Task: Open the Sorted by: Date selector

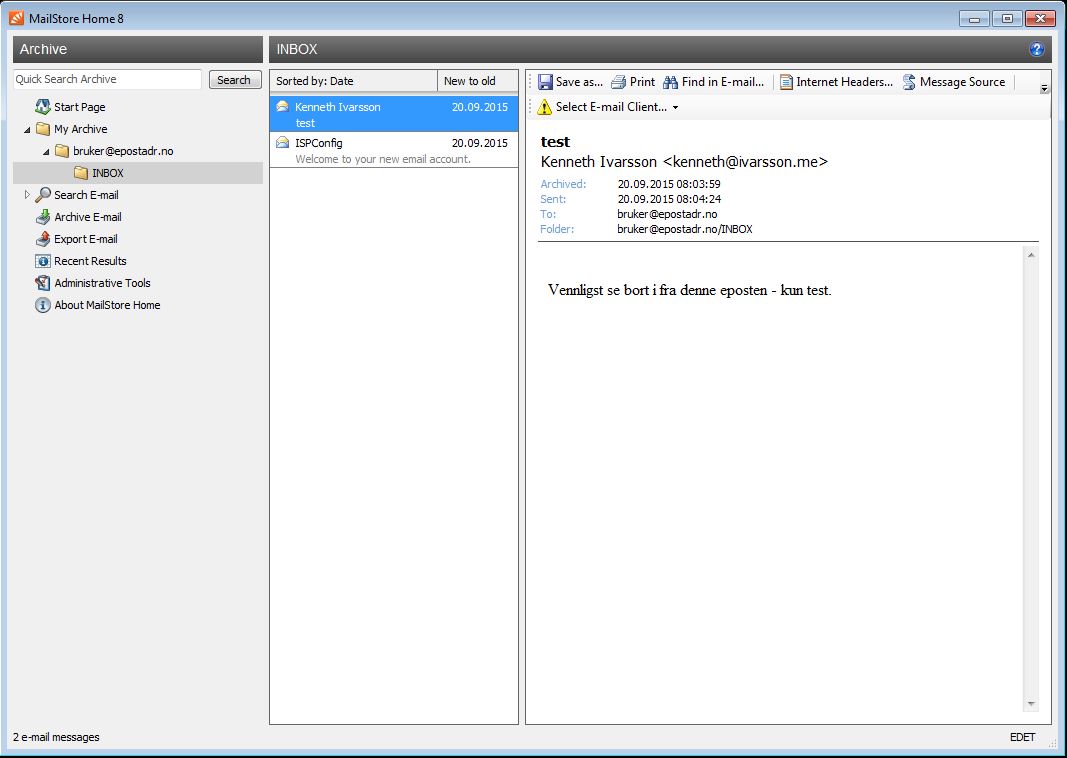Action: tap(353, 81)
